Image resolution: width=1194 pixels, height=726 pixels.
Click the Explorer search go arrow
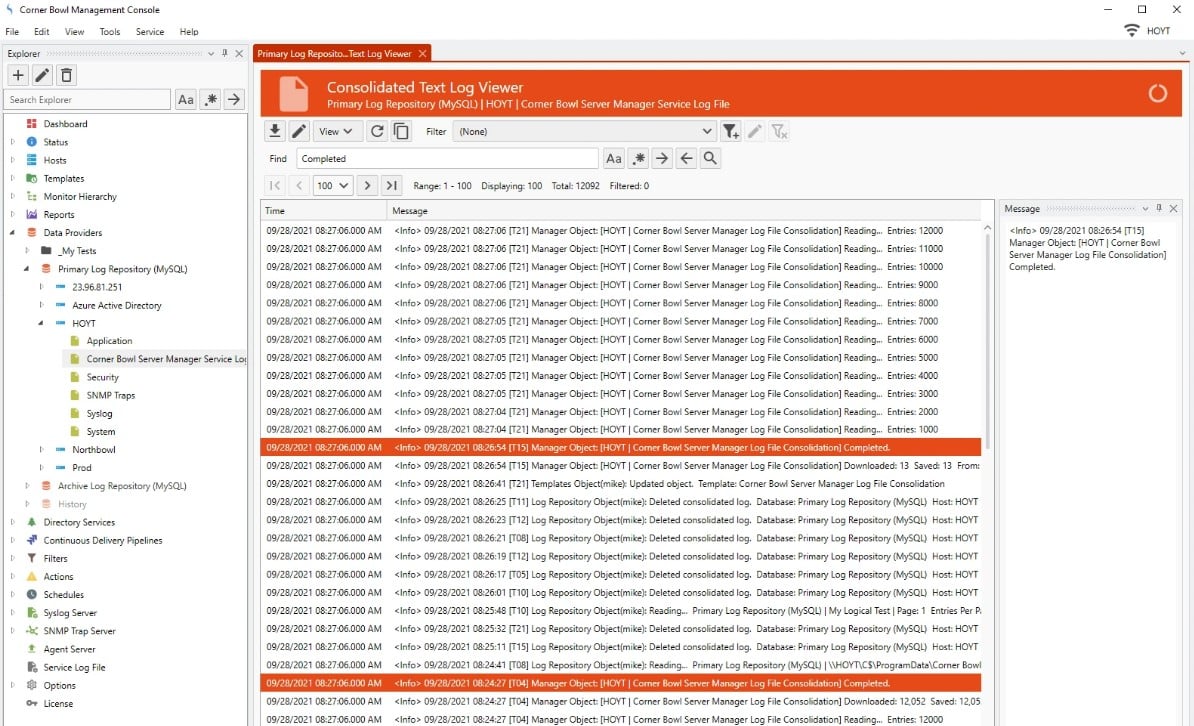(234, 100)
